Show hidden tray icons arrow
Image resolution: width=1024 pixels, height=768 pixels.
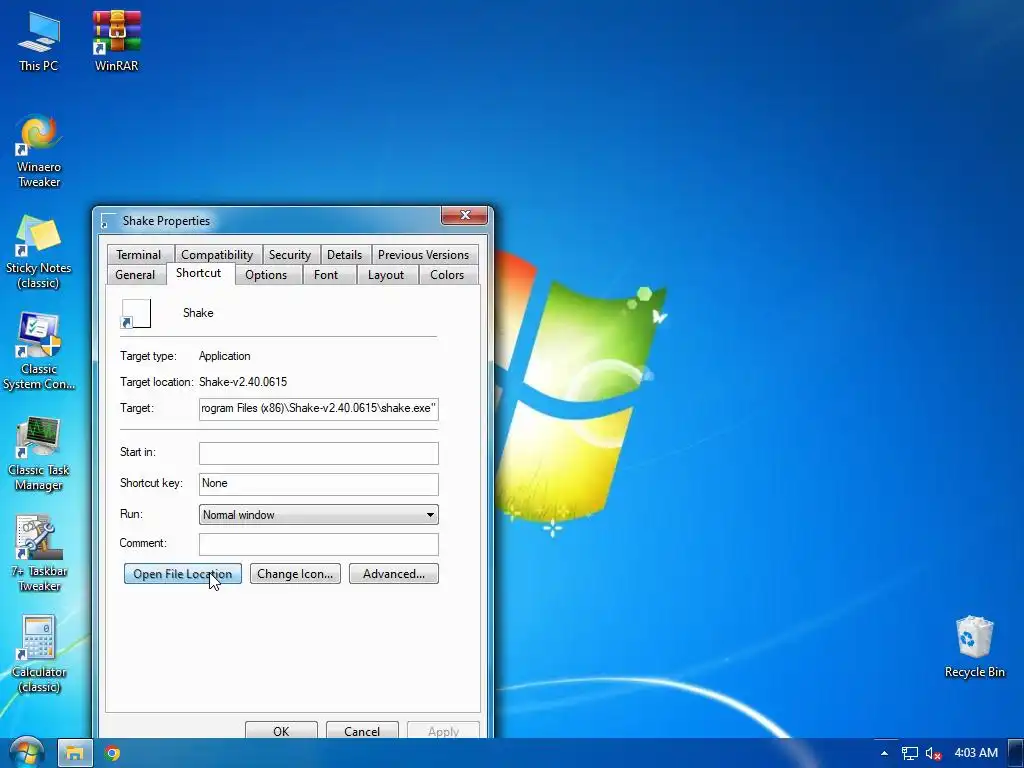pyautogui.click(x=884, y=753)
